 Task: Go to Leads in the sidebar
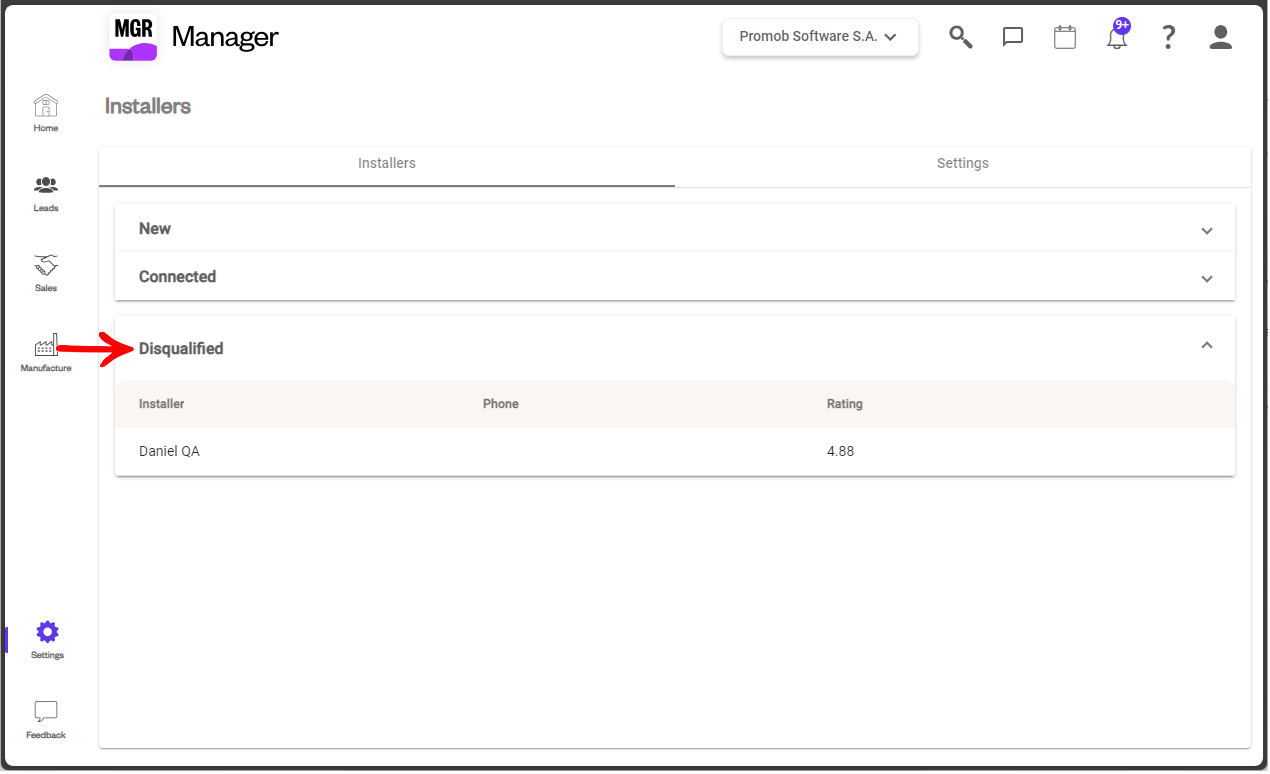pyautogui.click(x=46, y=193)
